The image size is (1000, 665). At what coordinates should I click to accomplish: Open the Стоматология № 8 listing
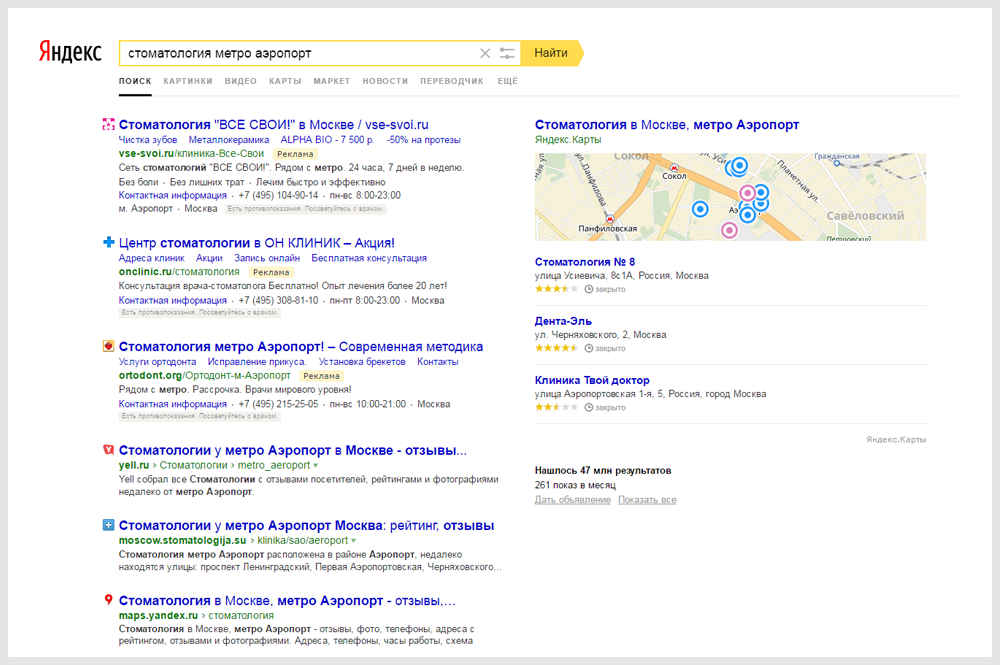[x=585, y=262]
